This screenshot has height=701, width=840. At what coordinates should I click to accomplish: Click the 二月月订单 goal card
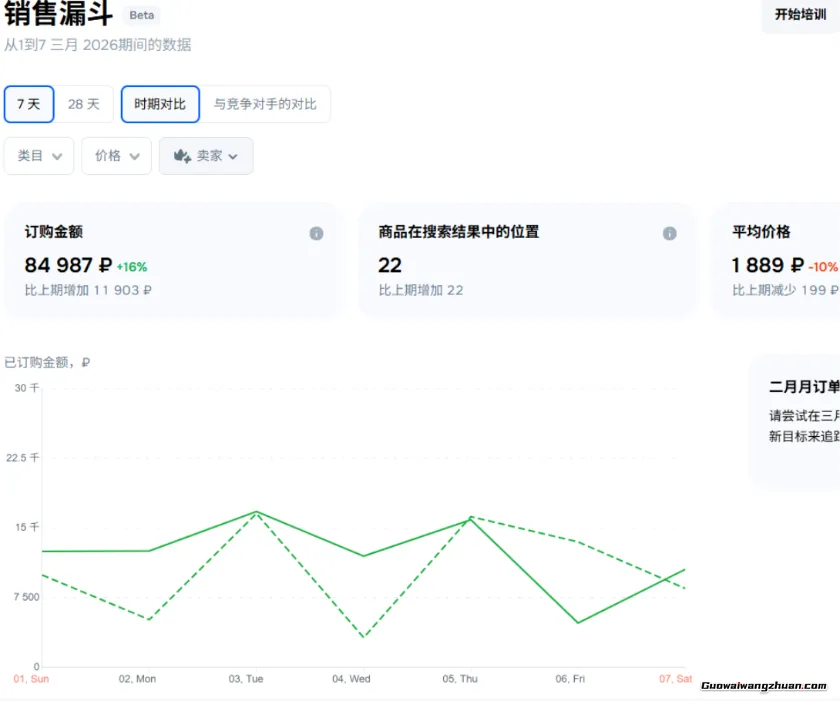point(800,420)
